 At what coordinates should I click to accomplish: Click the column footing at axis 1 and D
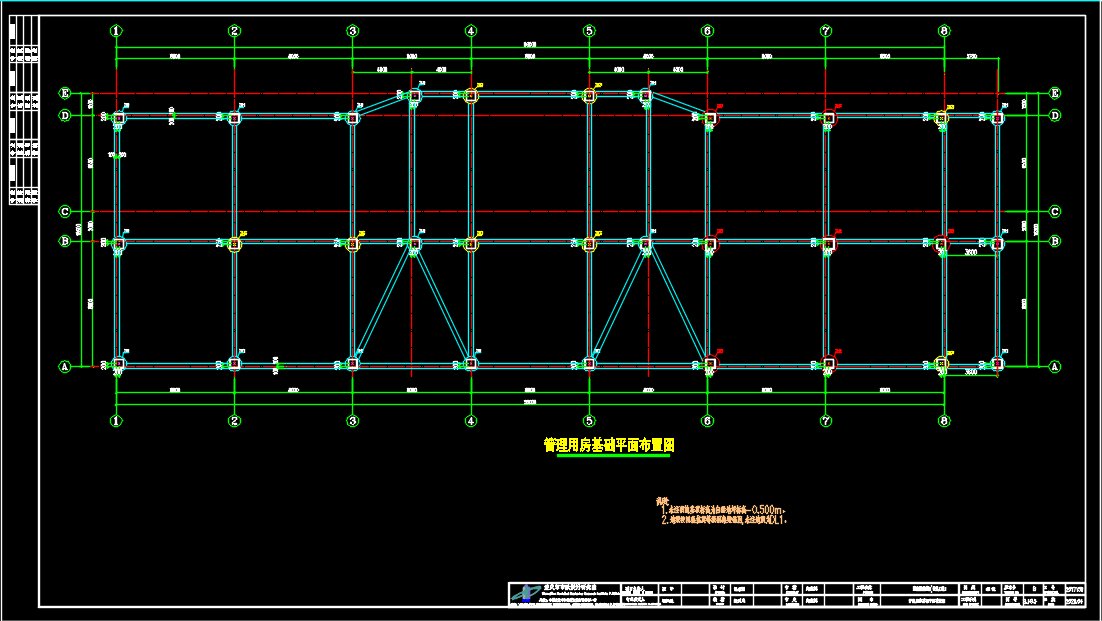pos(118,118)
